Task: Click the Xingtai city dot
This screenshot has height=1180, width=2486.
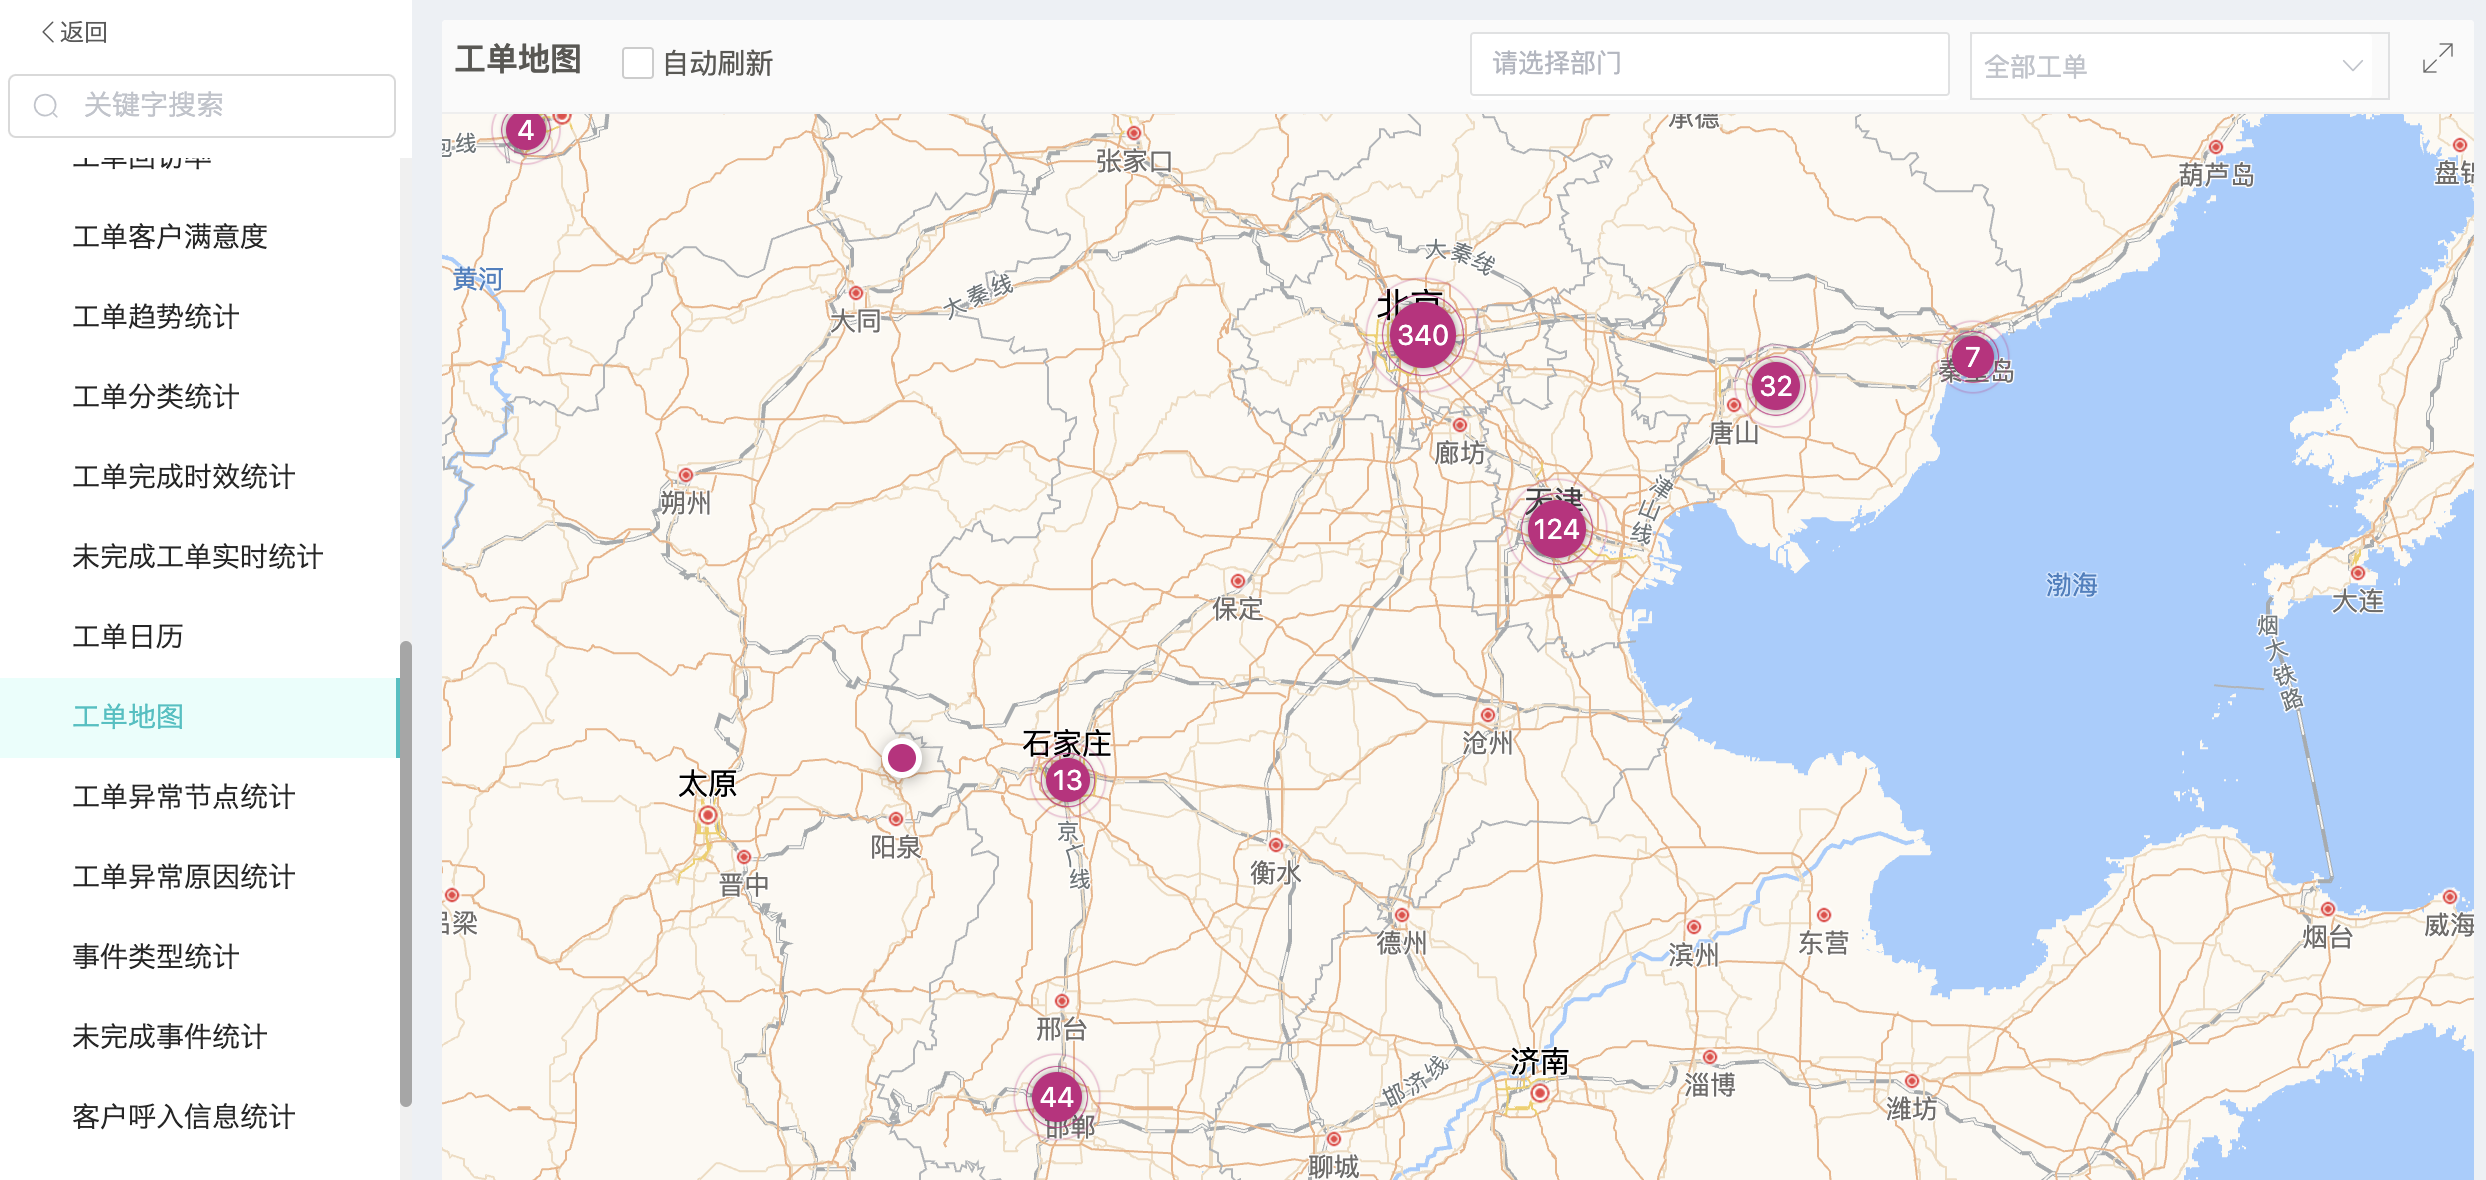Action: (1062, 1001)
